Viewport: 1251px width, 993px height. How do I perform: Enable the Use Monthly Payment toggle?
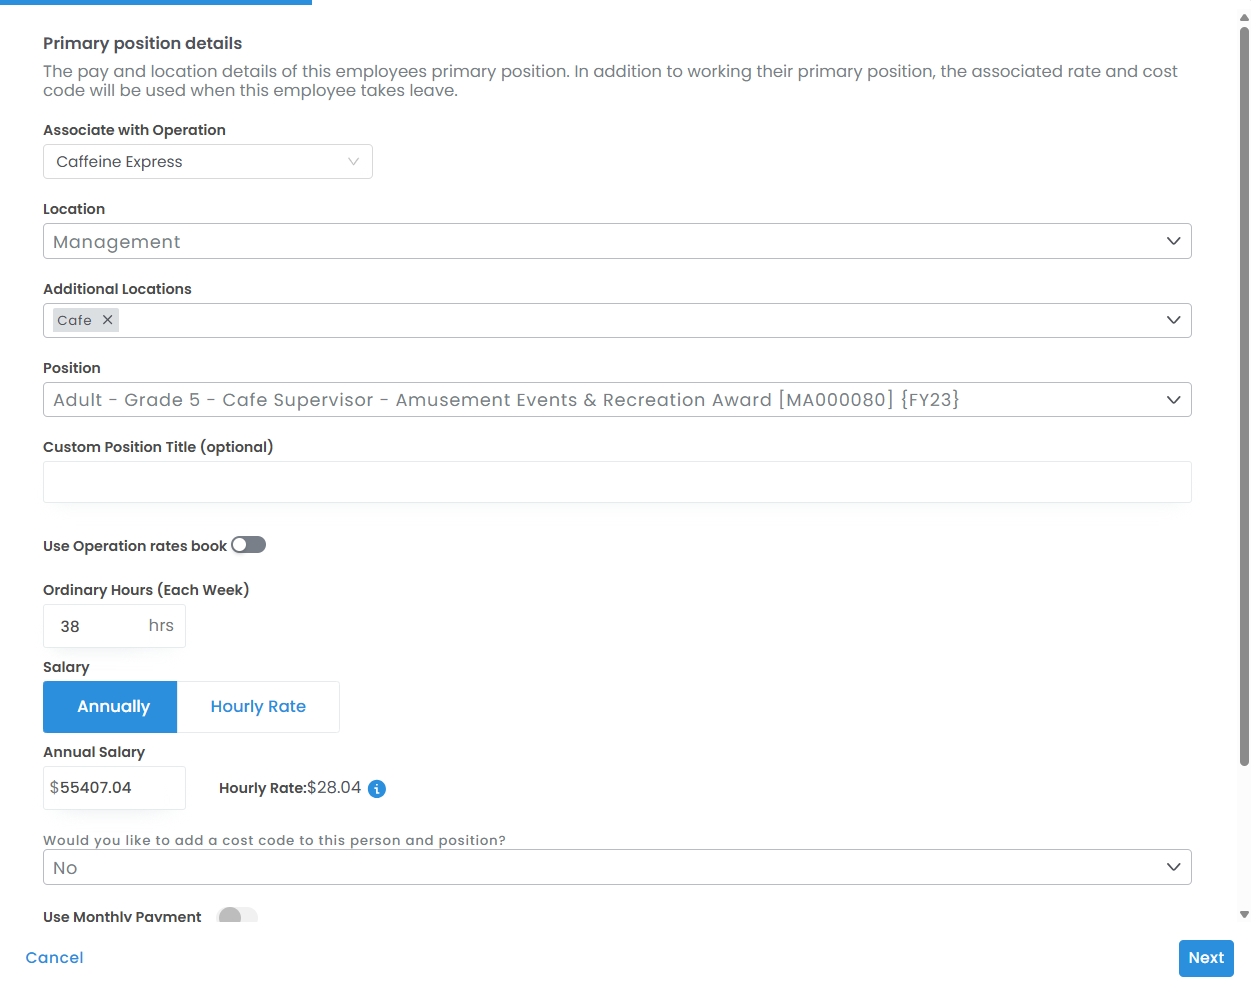pyautogui.click(x=238, y=915)
